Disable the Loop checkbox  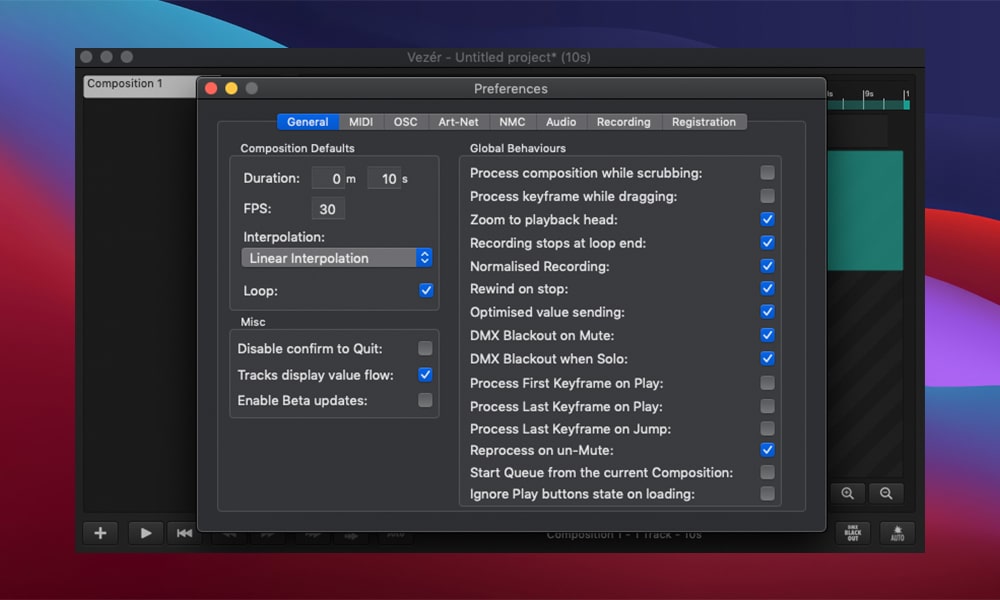(426, 291)
